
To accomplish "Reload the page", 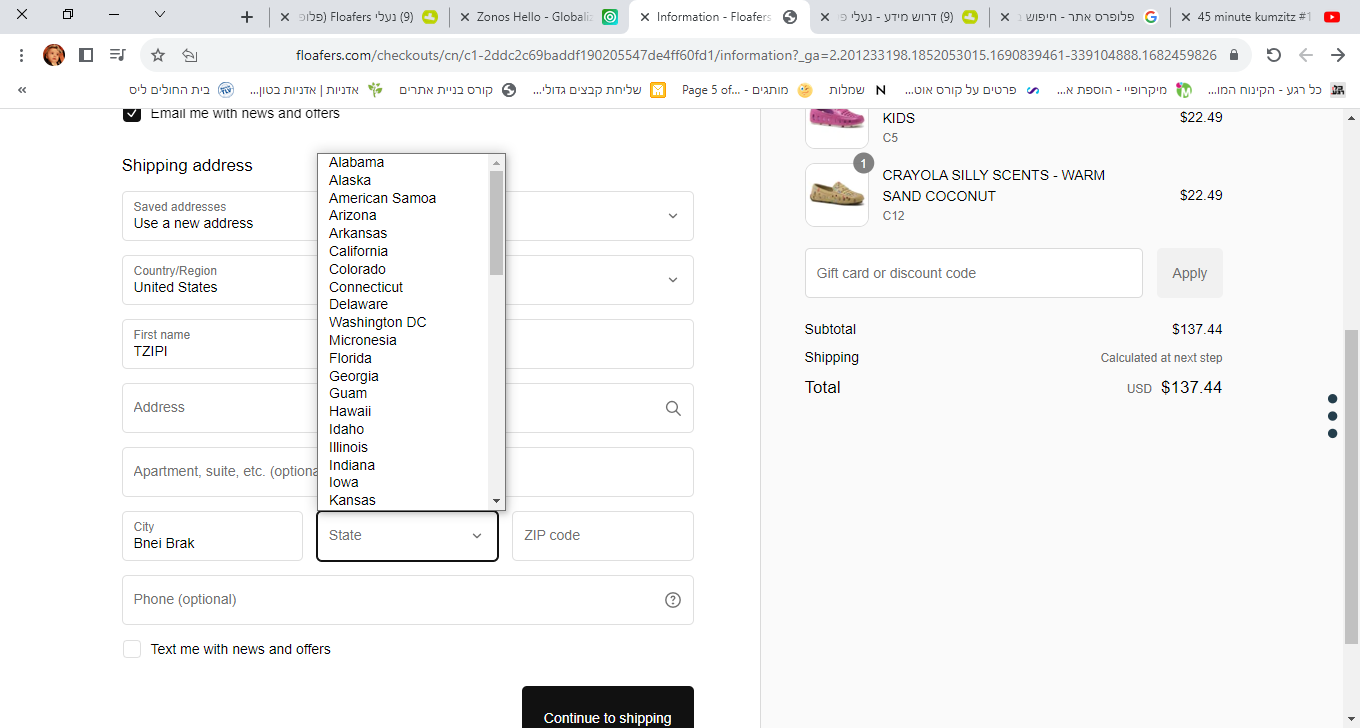I will pos(1273,55).
